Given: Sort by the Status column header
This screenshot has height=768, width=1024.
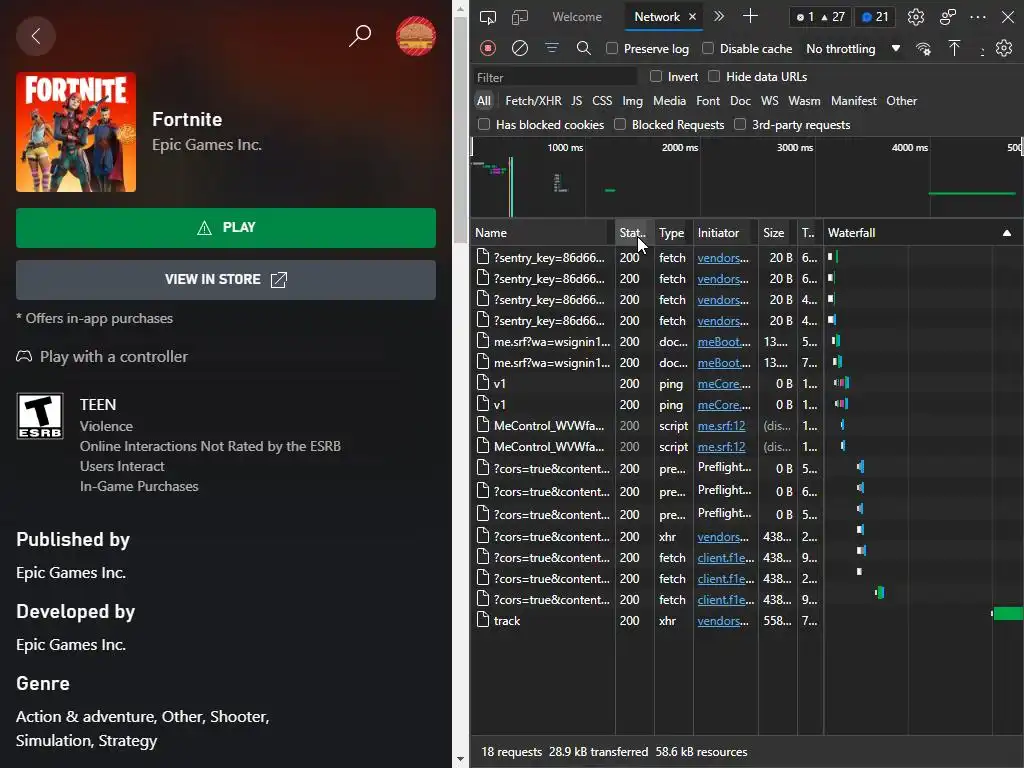Looking at the screenshot, I should pos(633,233).
